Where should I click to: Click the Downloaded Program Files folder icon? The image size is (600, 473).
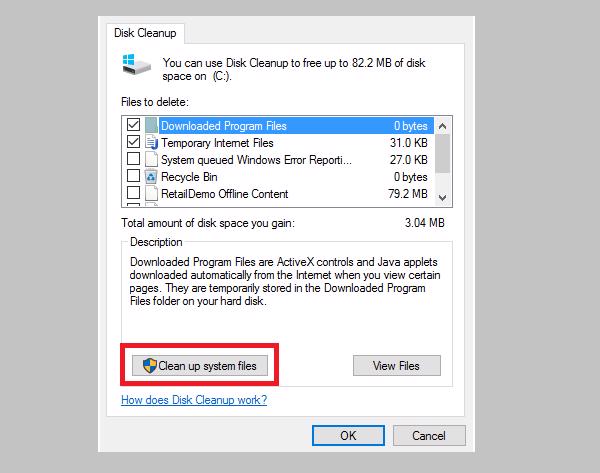click(x=152, y=126)
